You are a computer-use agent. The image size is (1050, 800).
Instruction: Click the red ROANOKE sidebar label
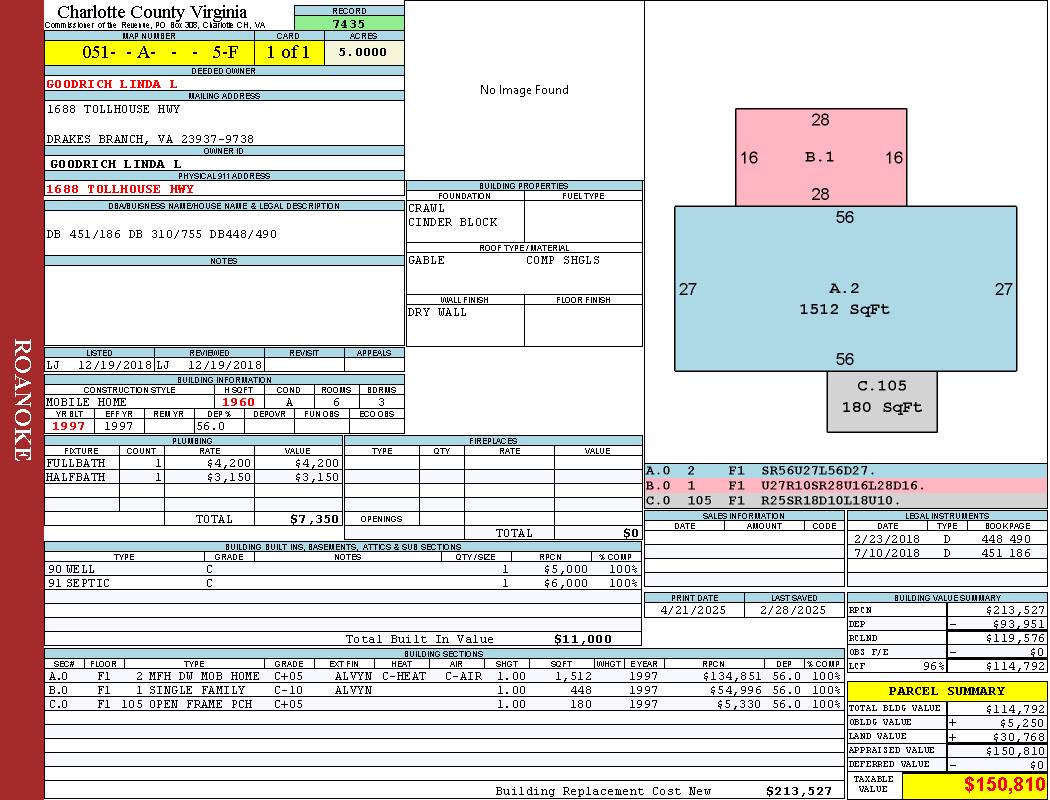pyautogui.click(x=22, y=400)
